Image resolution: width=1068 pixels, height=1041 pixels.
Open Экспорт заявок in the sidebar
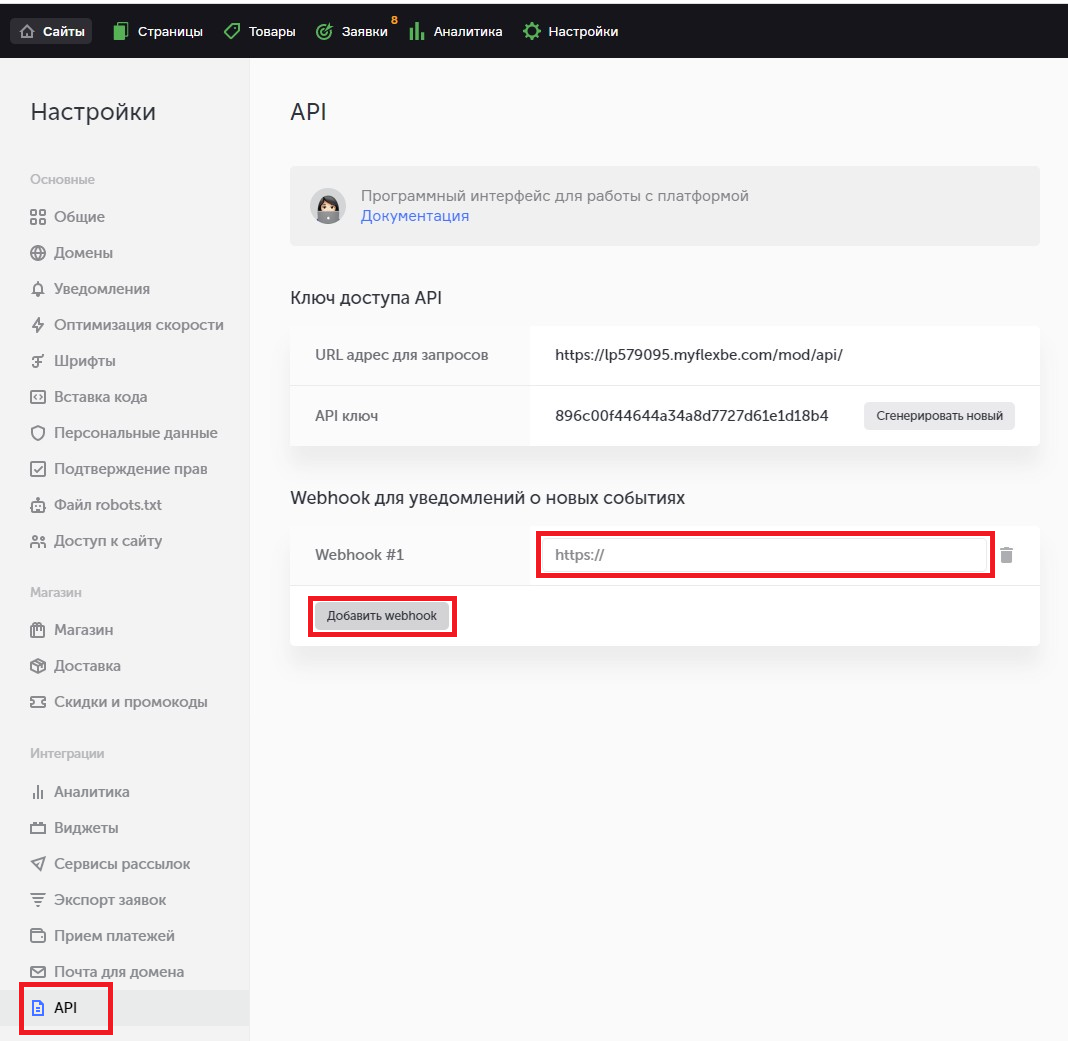pos(99,900)
